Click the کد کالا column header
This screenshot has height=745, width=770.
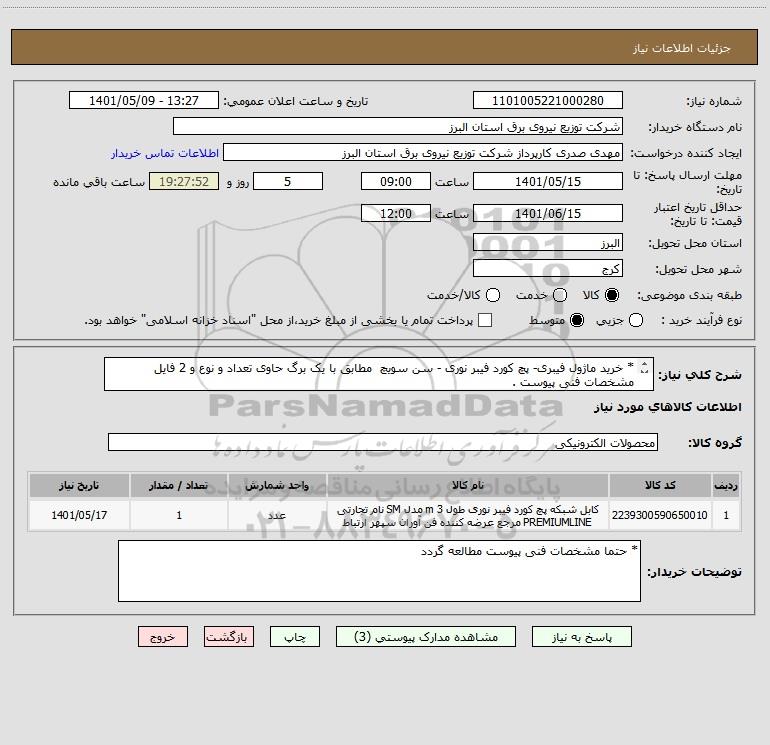click(660, 486)
